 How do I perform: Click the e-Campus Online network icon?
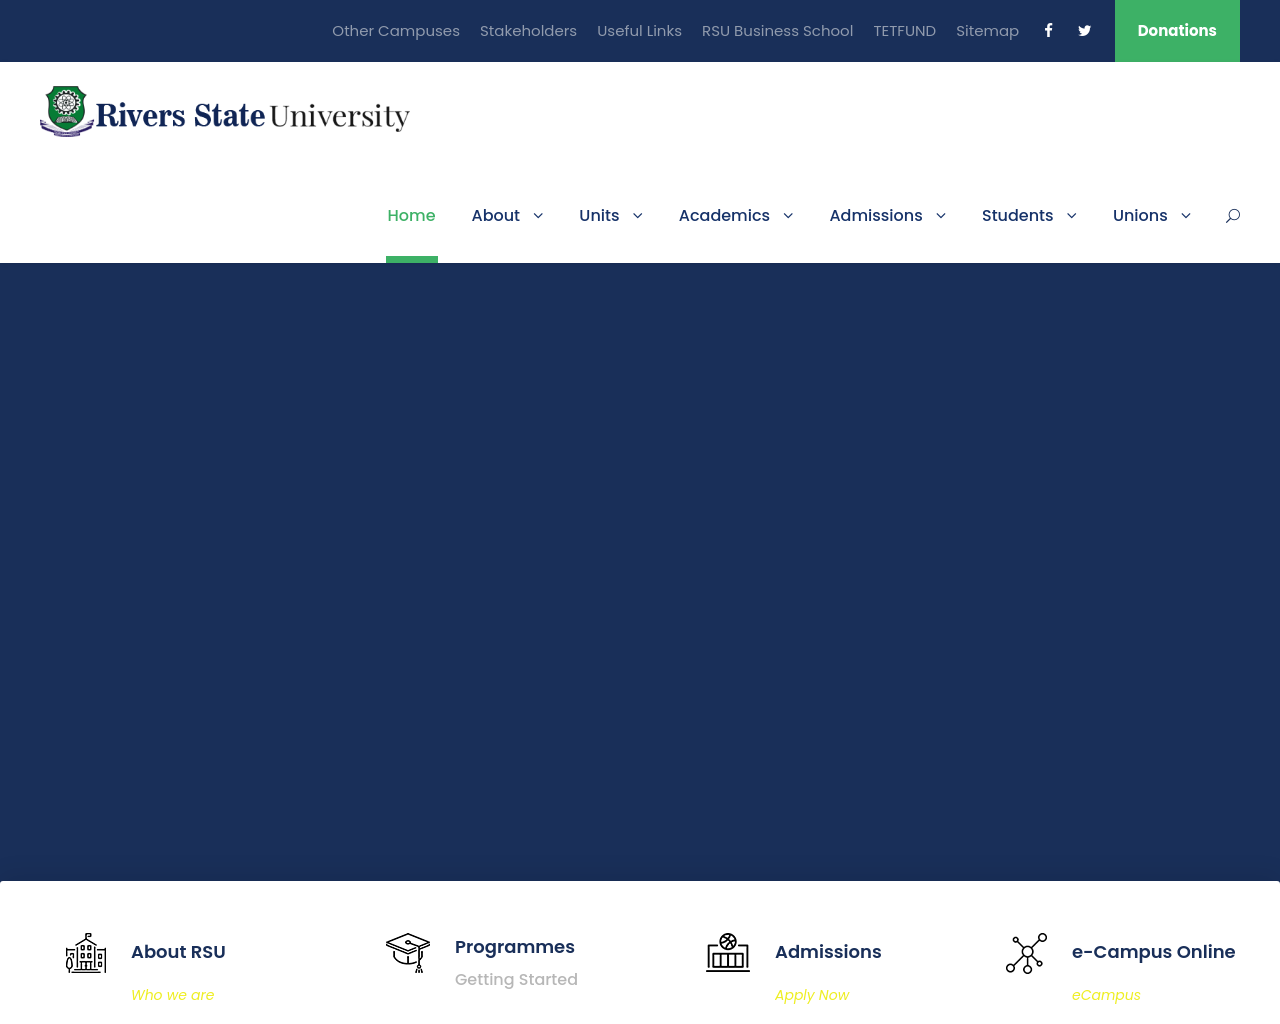click(1027, 953)
